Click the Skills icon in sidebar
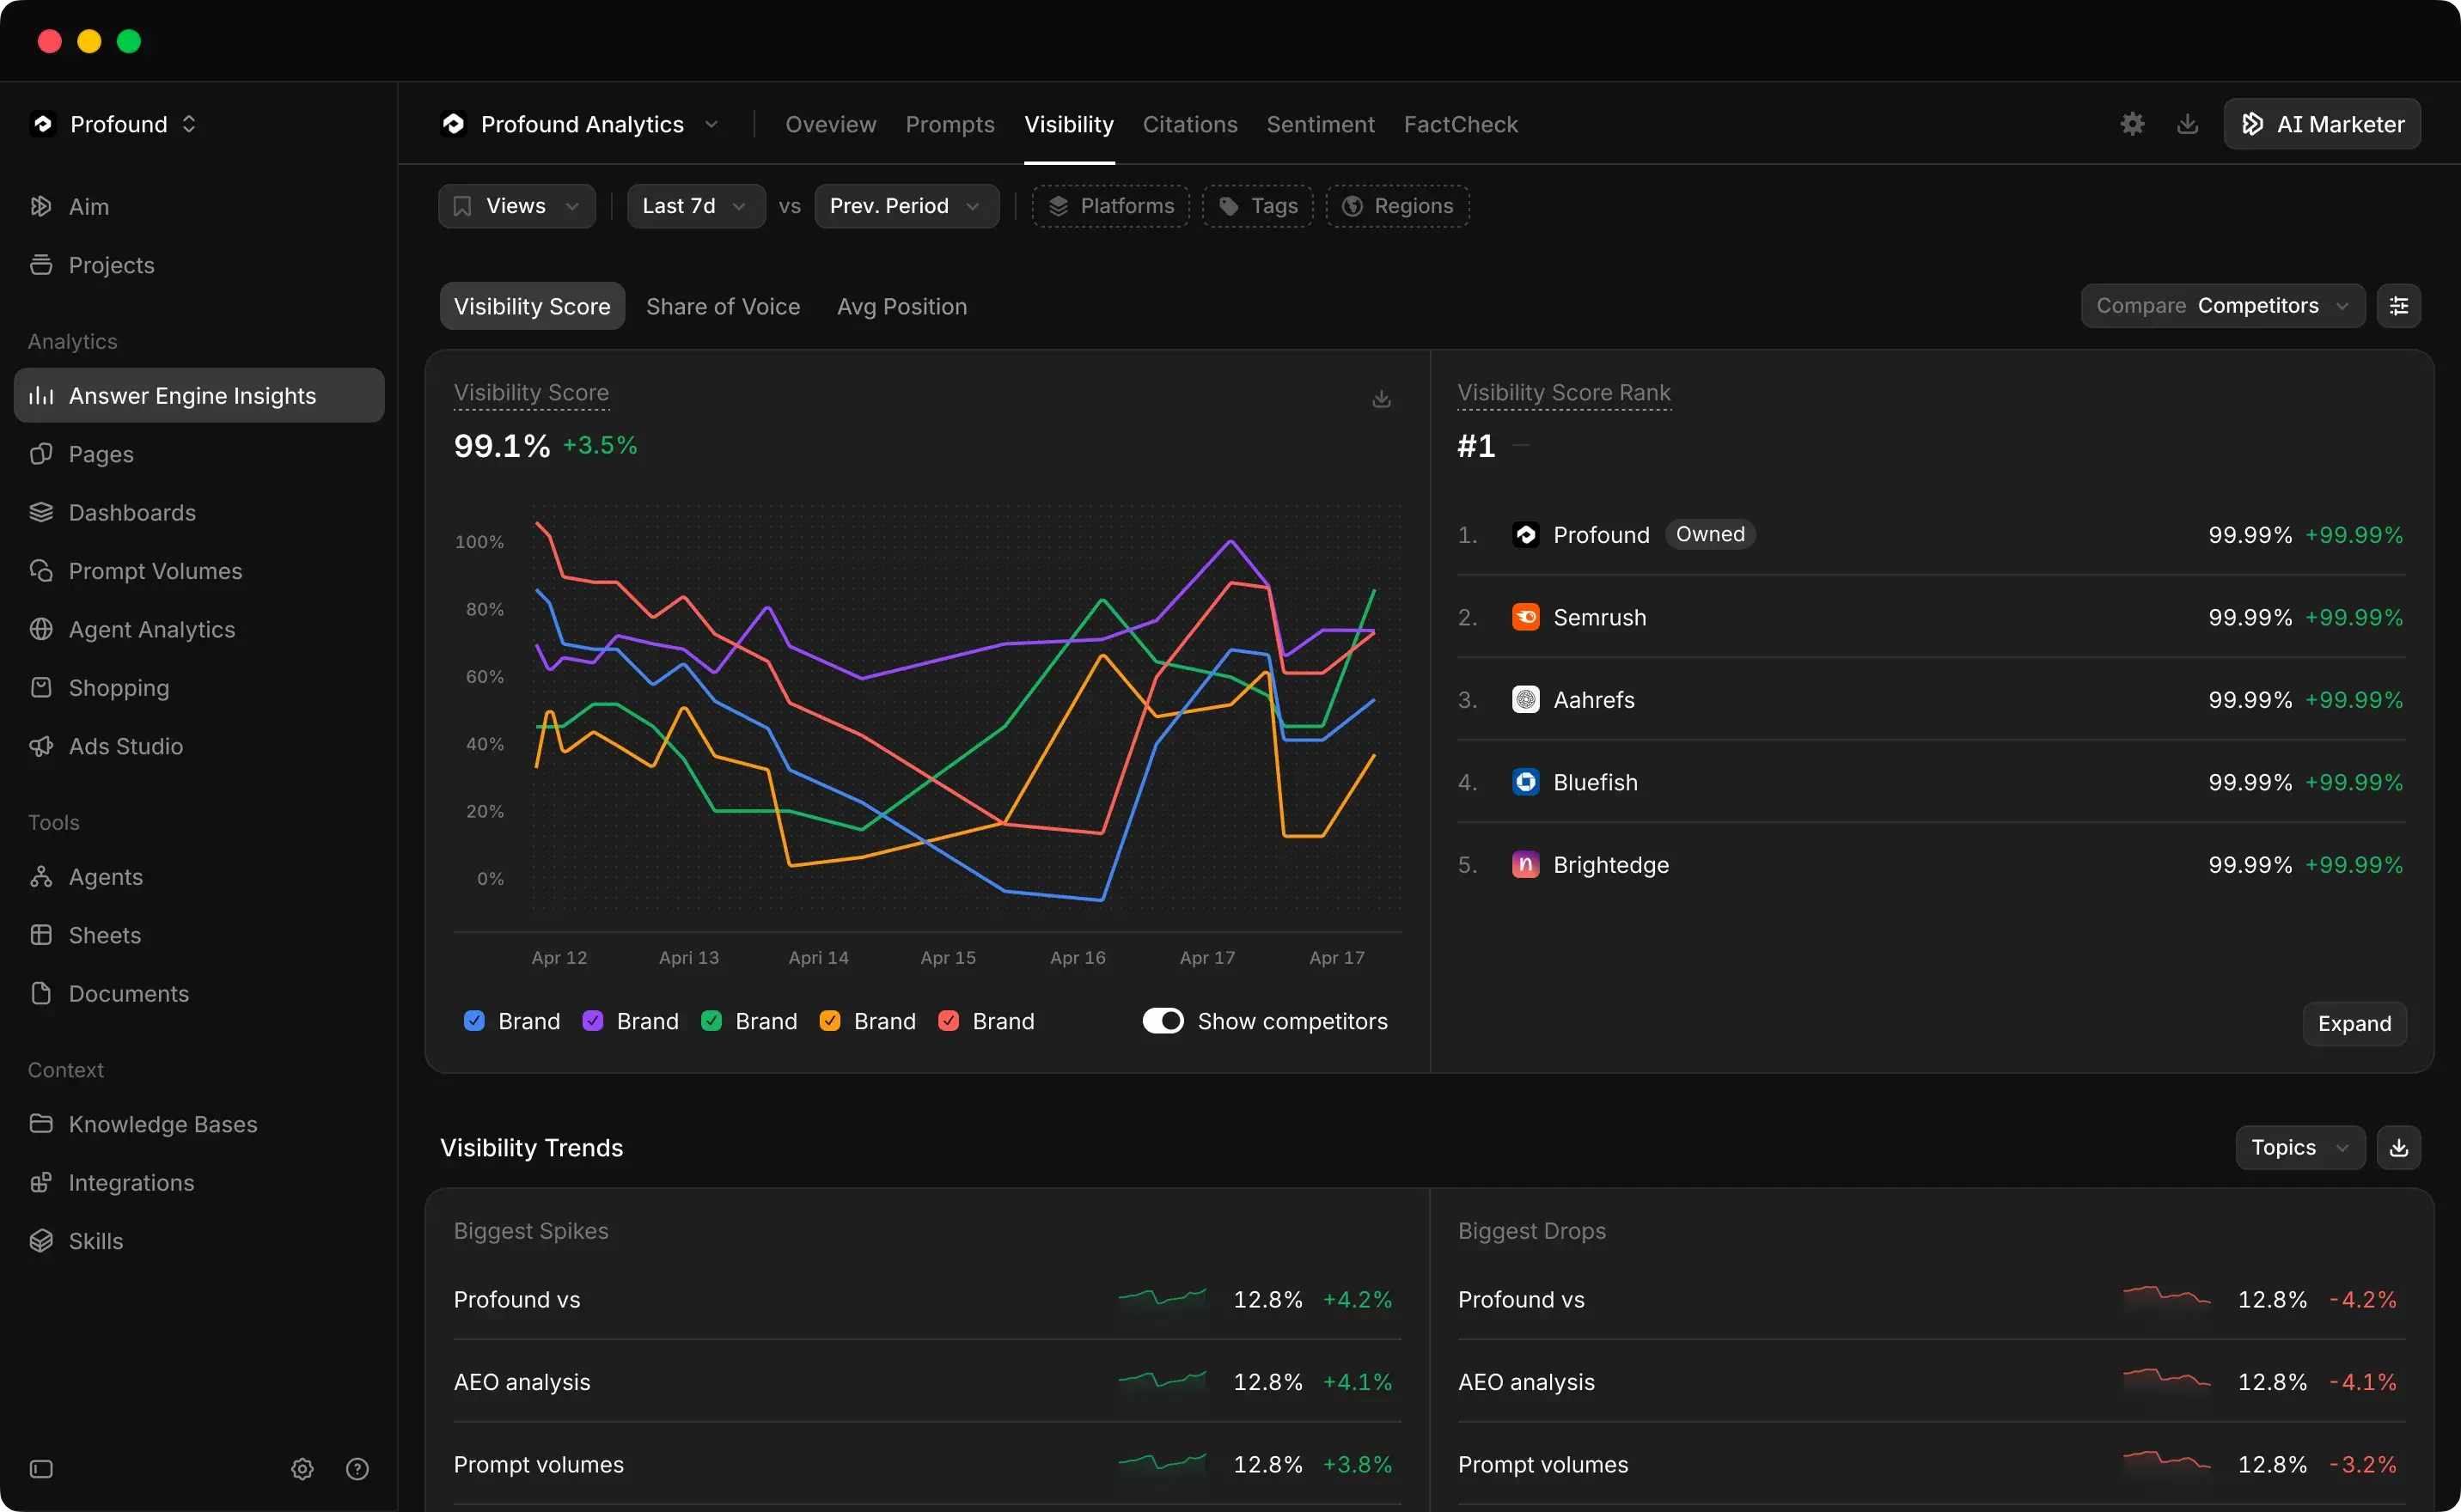This screenshot has height=1512, width=2461. pyautogui.click(x=41, y=1241)
